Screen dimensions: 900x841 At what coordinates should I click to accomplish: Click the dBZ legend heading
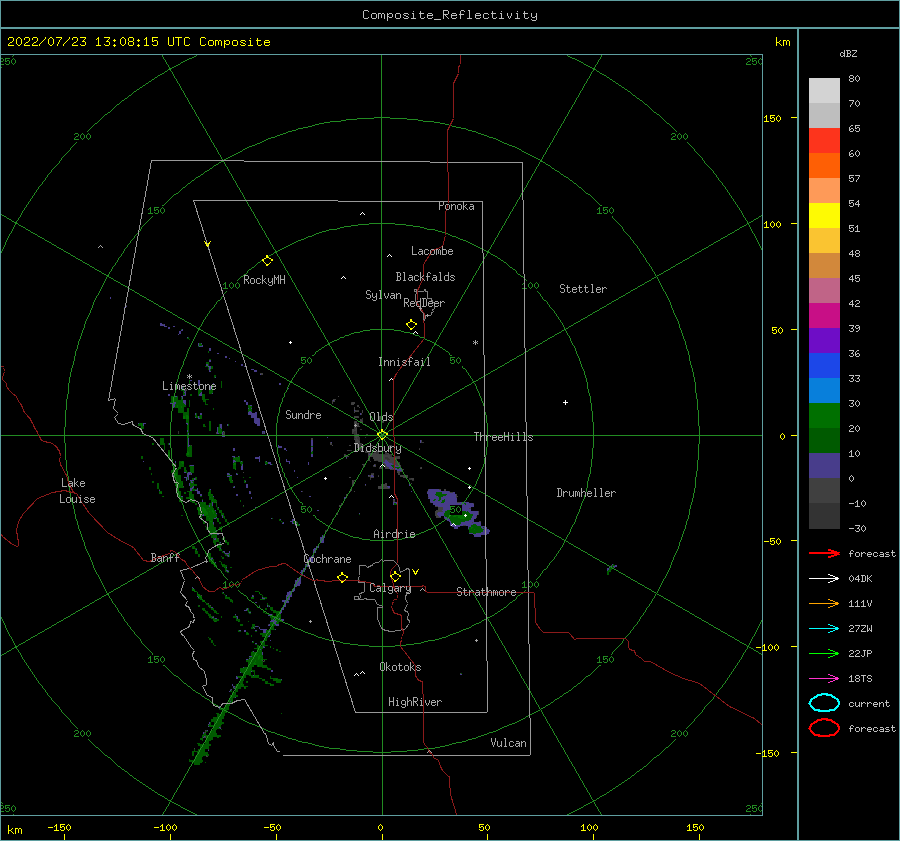click(848, 53)
